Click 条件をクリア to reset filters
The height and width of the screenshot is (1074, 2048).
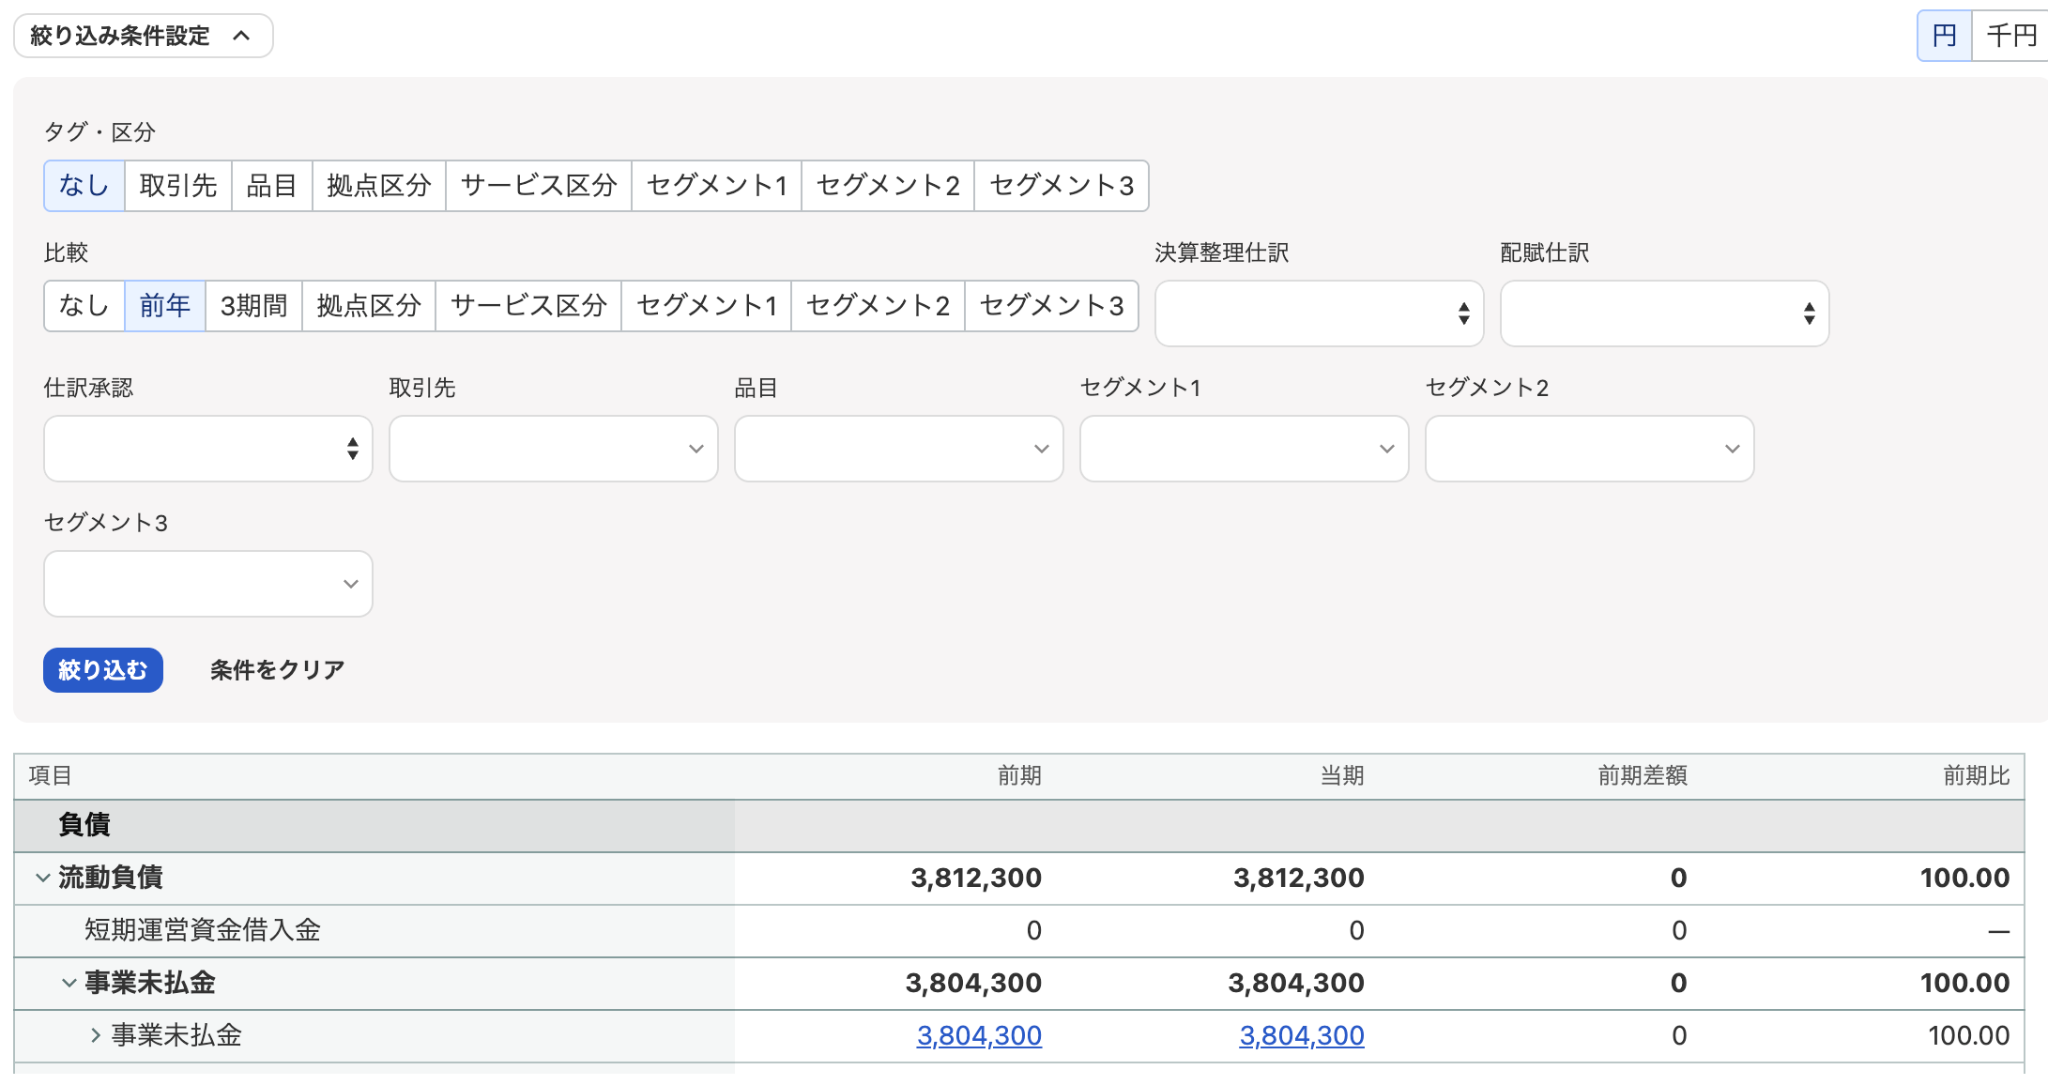click(277, 670)
